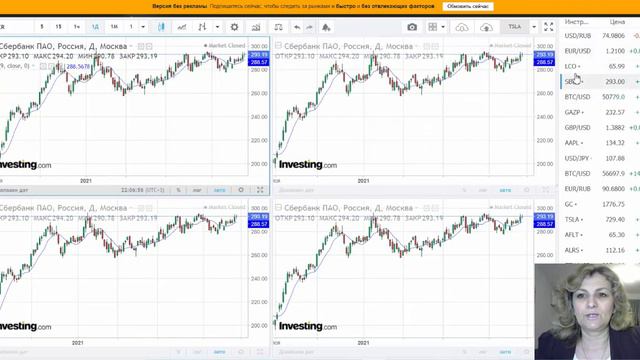This screenshot has width=640, height=360.
Task: Open settings gear in bottom-left chart footer
Action: [241, 351]
